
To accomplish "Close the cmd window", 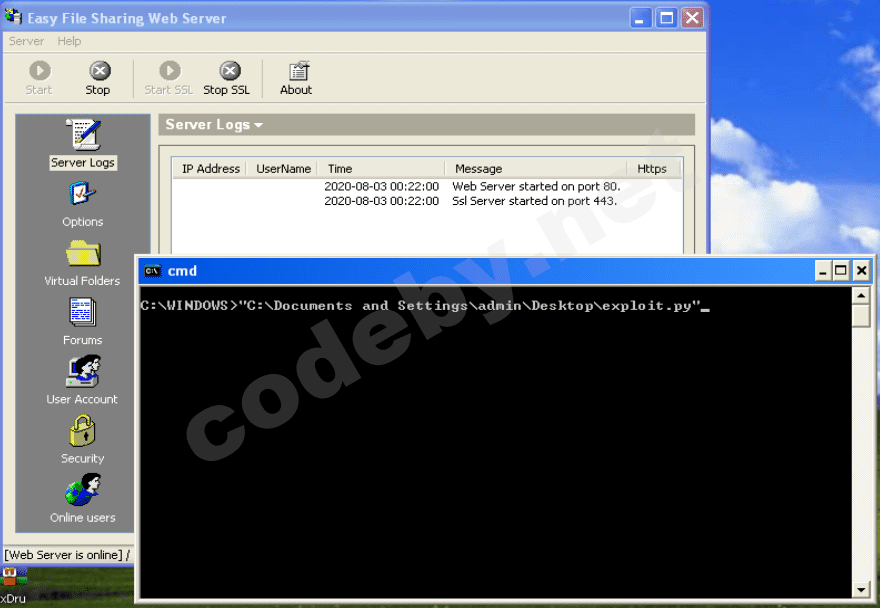I will tap(861, 271).
